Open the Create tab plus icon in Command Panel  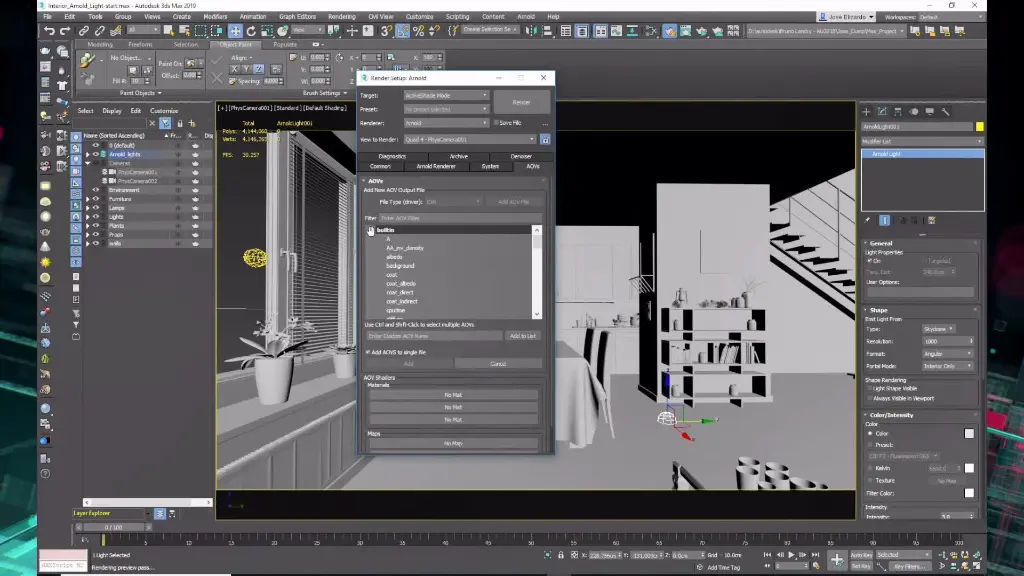[x=866, y=112]
